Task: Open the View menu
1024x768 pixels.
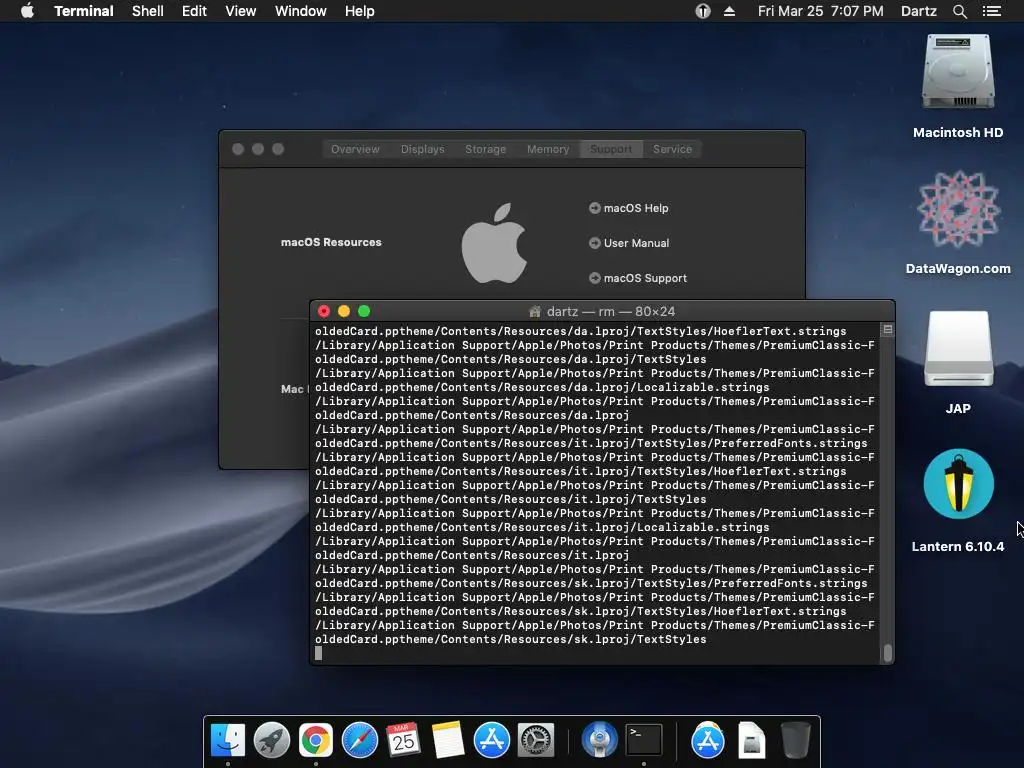Action: click(x=240, y=11)
